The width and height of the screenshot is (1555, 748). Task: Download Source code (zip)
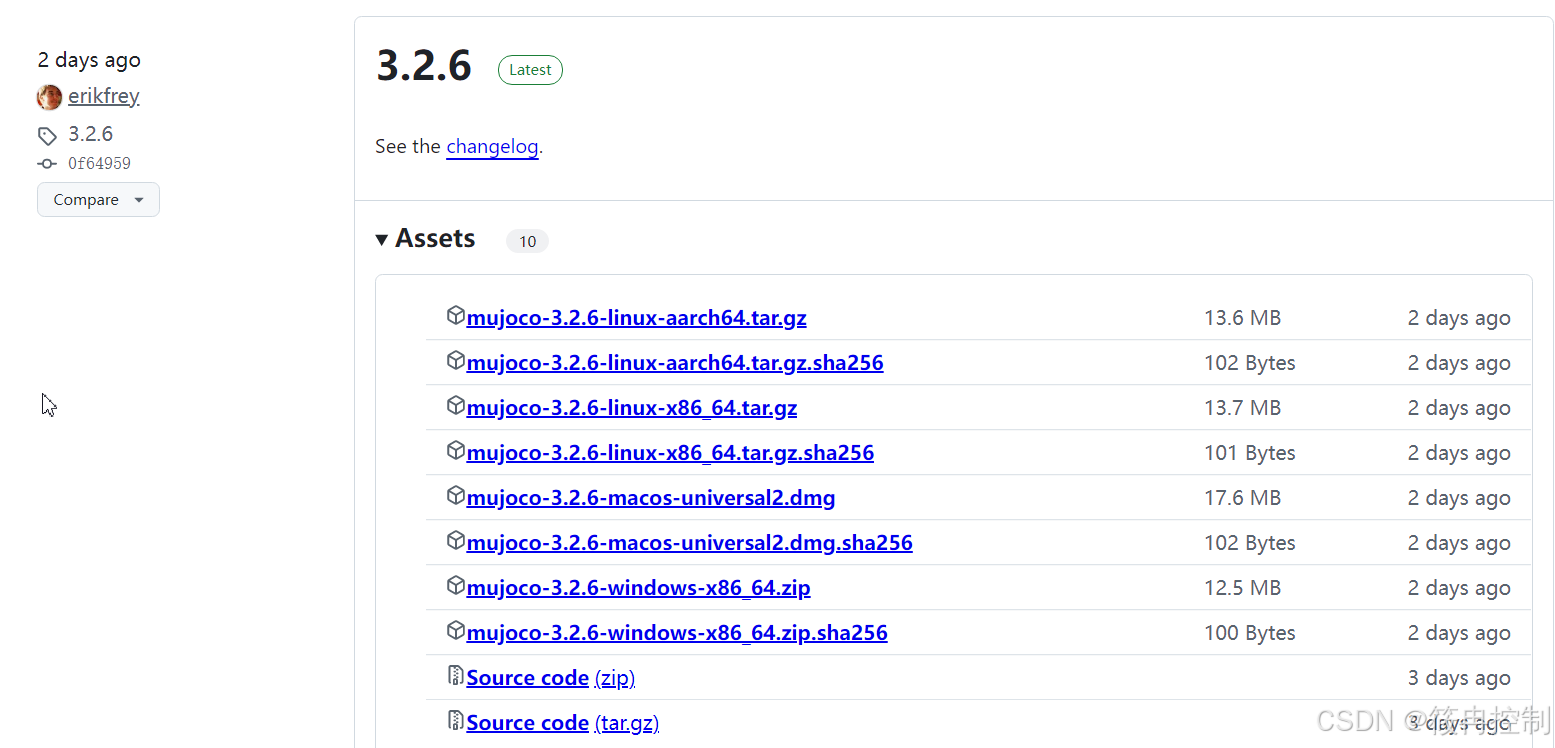pos(551,678)
